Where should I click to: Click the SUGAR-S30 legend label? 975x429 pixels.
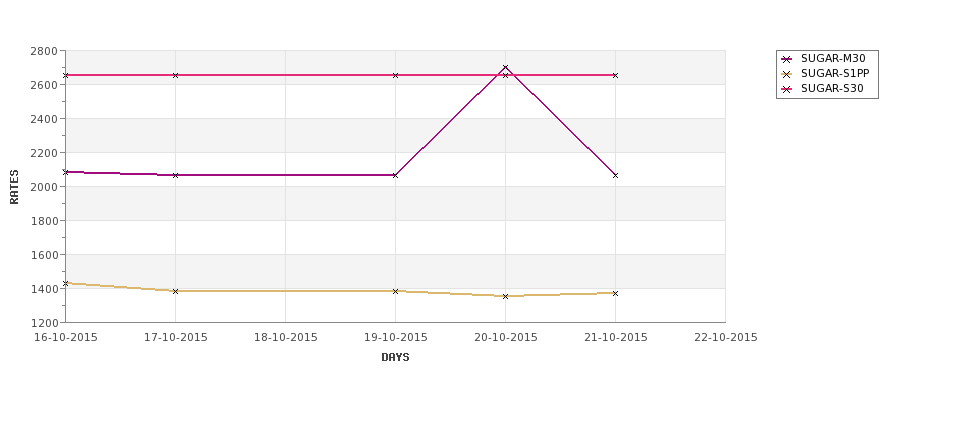point(832,89)
